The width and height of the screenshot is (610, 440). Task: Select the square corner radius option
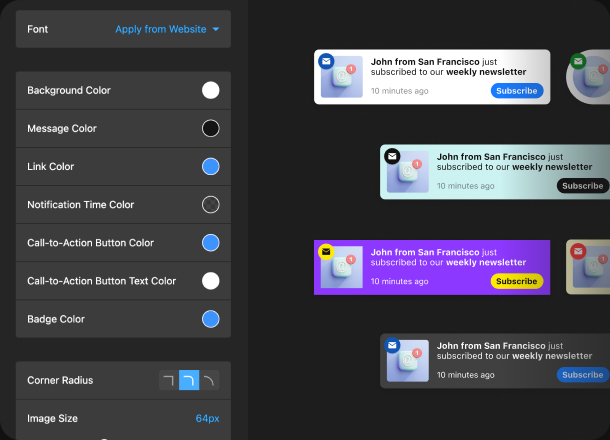pos(169,381)
